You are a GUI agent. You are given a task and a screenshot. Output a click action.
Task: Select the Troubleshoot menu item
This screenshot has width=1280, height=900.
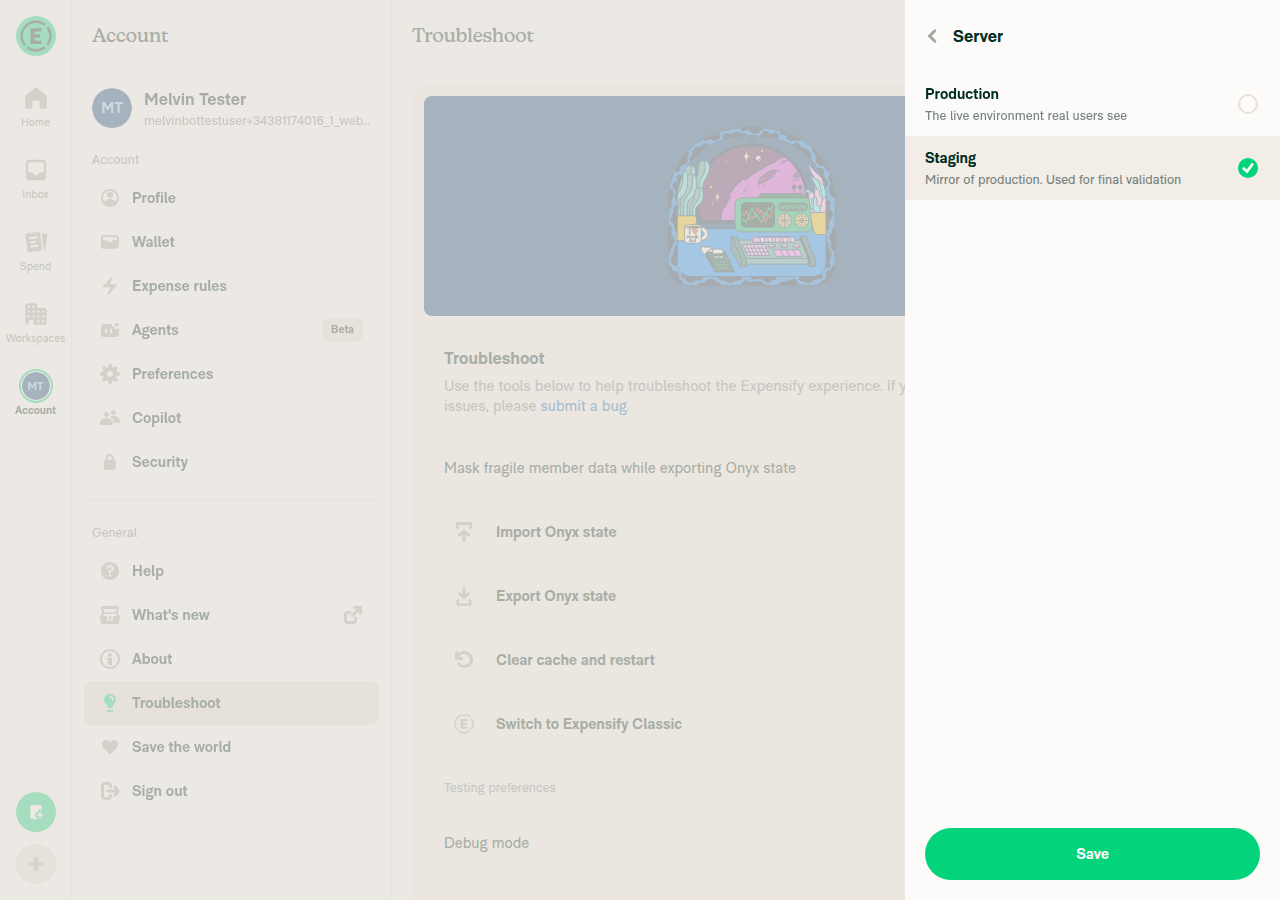[232, 703]
